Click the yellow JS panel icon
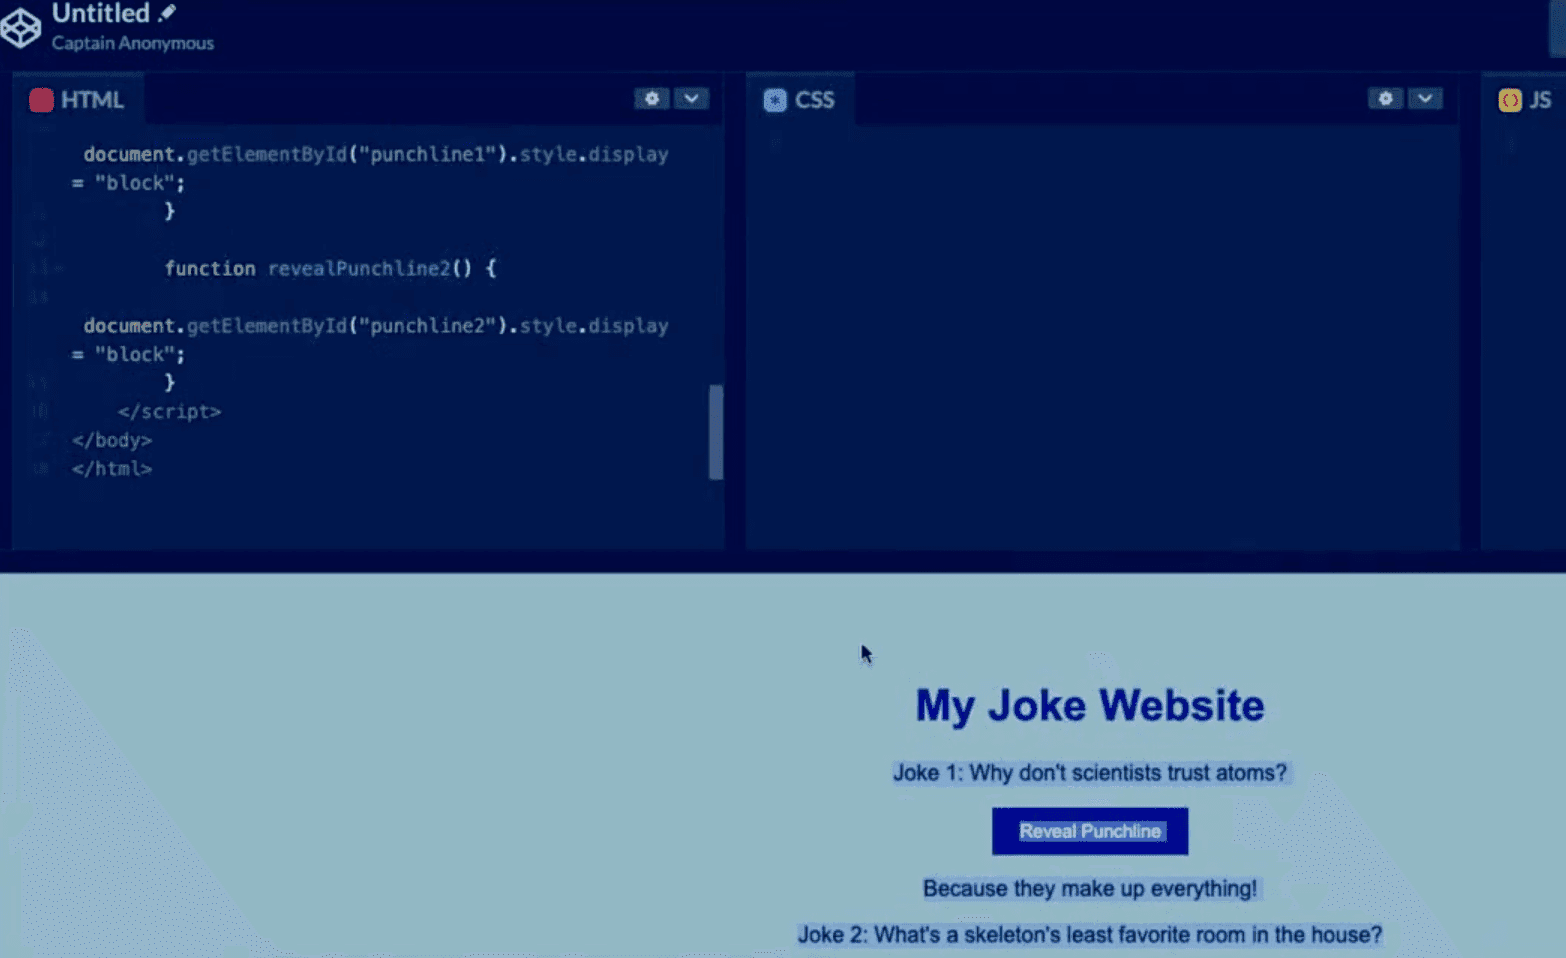The width and height of the screenshot is (1566, 958). pos(1509,100)
